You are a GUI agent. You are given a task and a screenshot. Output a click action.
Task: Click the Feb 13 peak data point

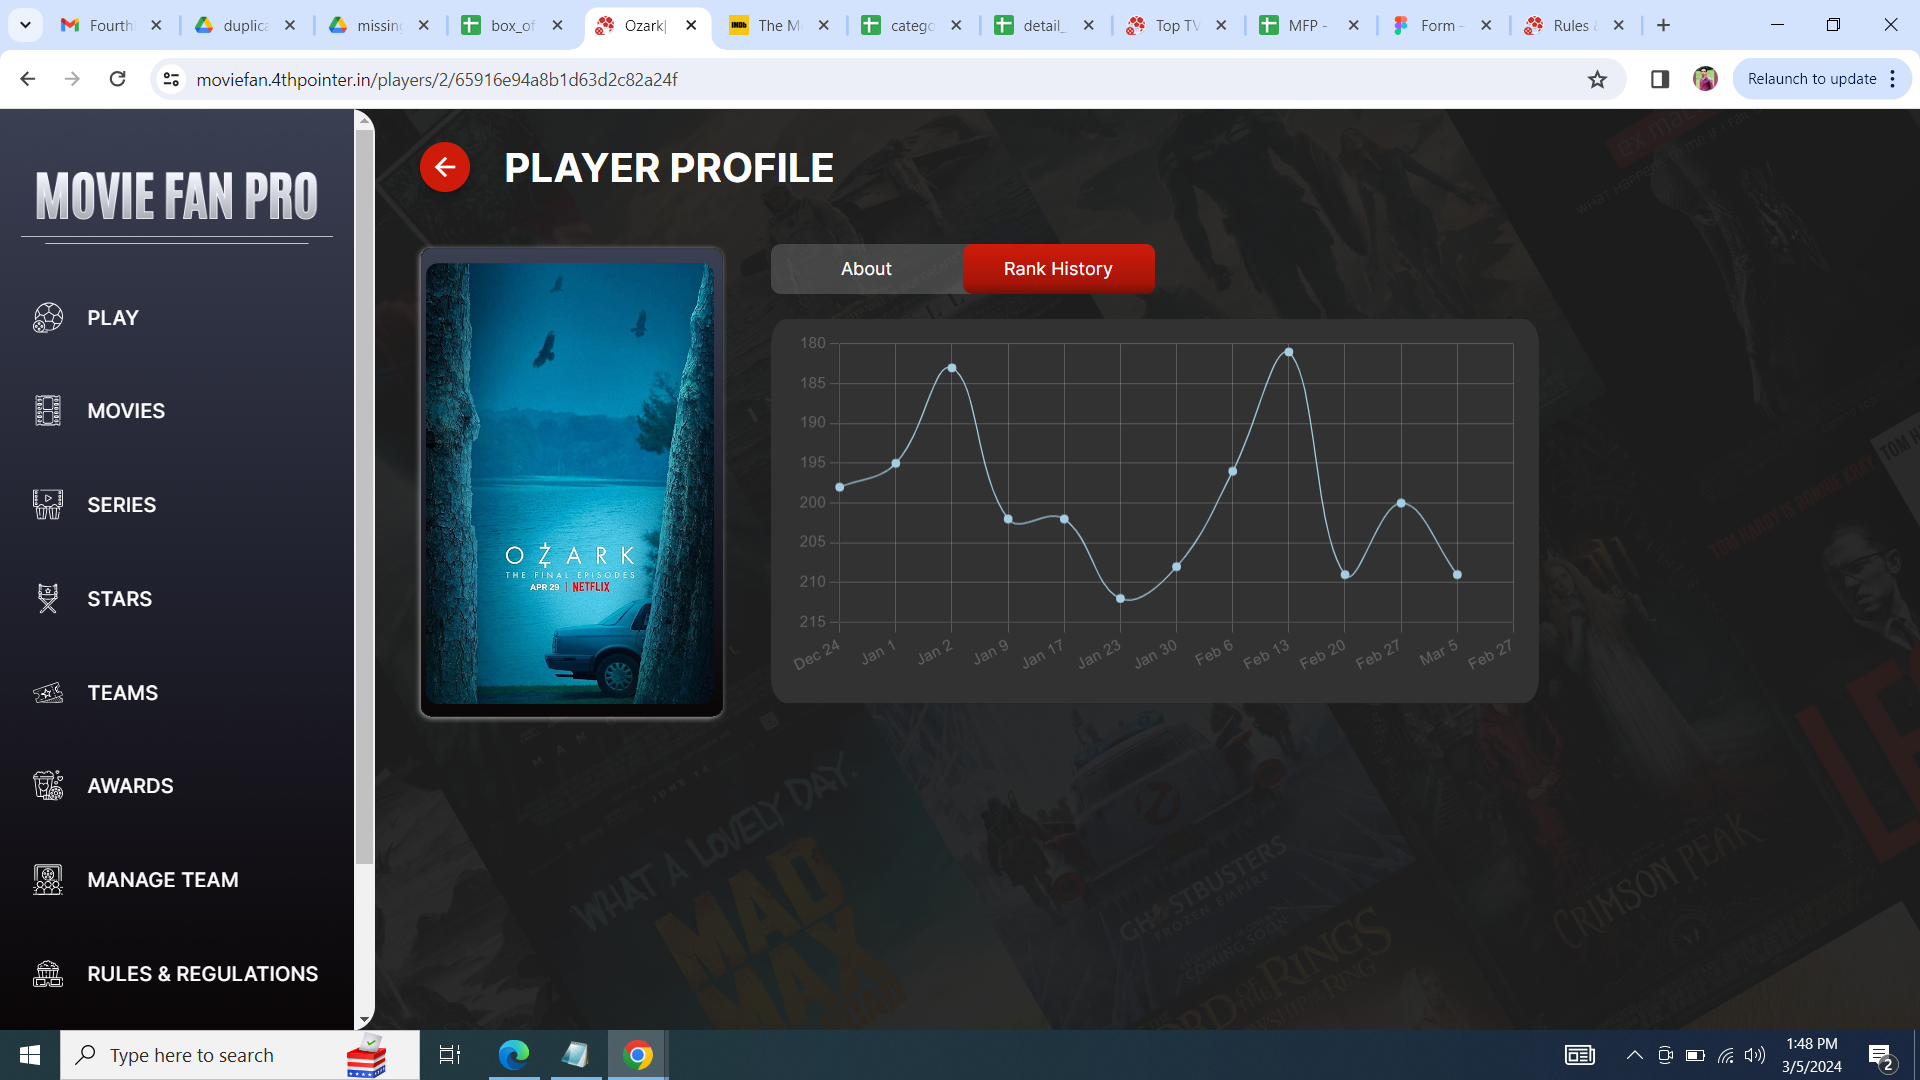(1289, 352)
